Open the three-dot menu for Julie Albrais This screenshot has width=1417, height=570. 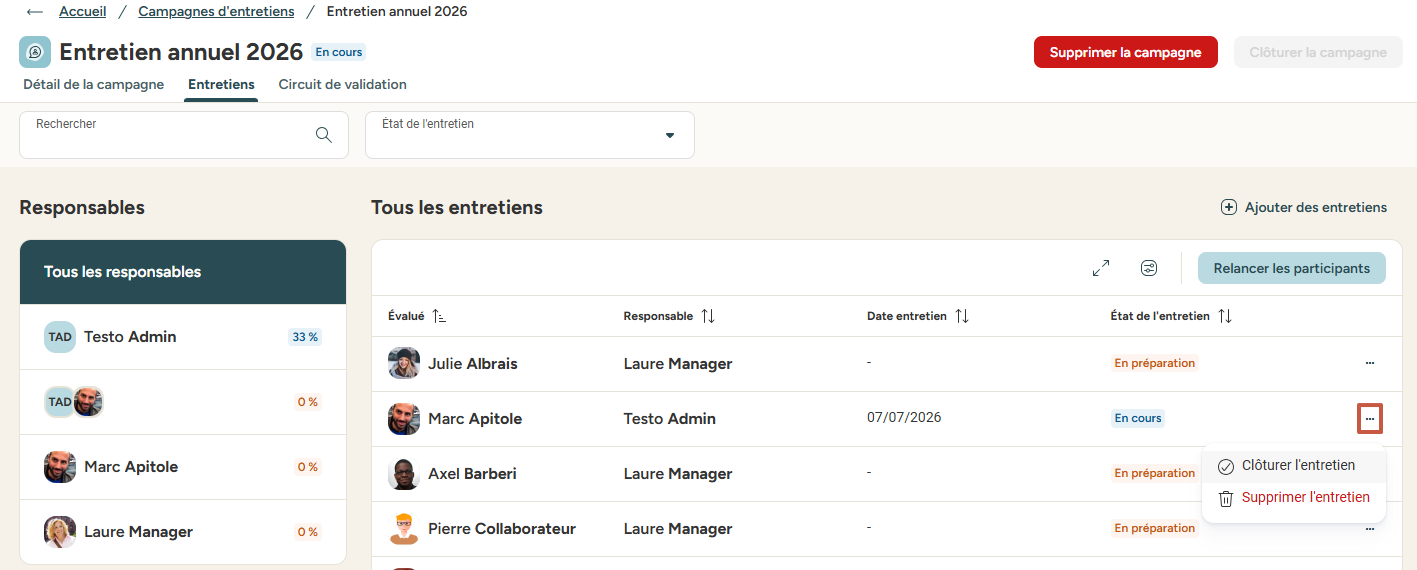click(1369, 363)
